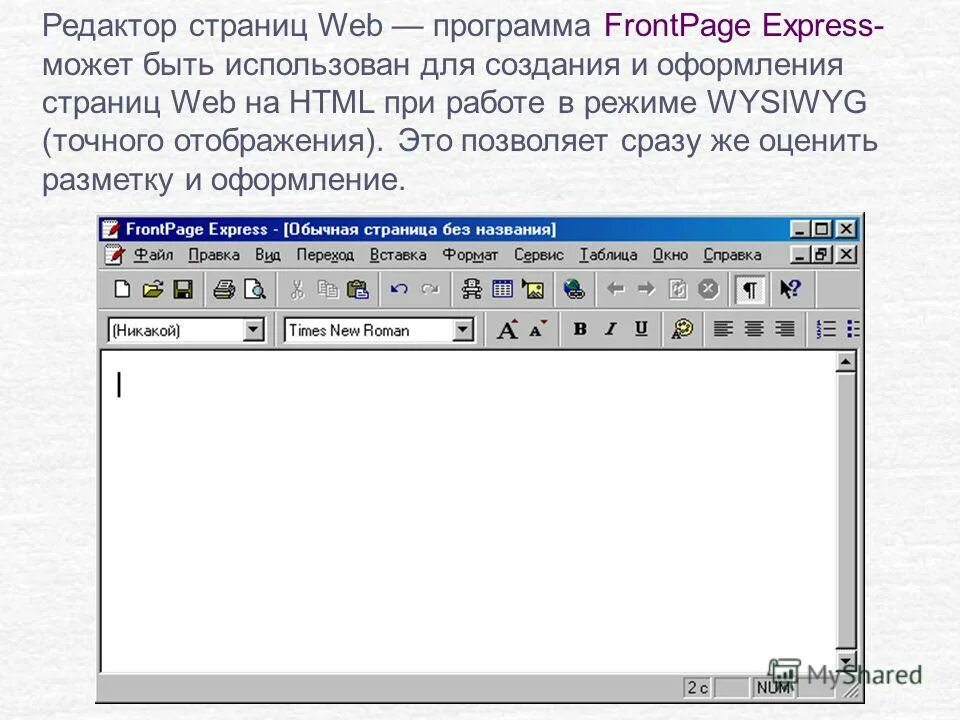Open the Переход menu
This screenshot has width=960, height=720.
[325, 255]
